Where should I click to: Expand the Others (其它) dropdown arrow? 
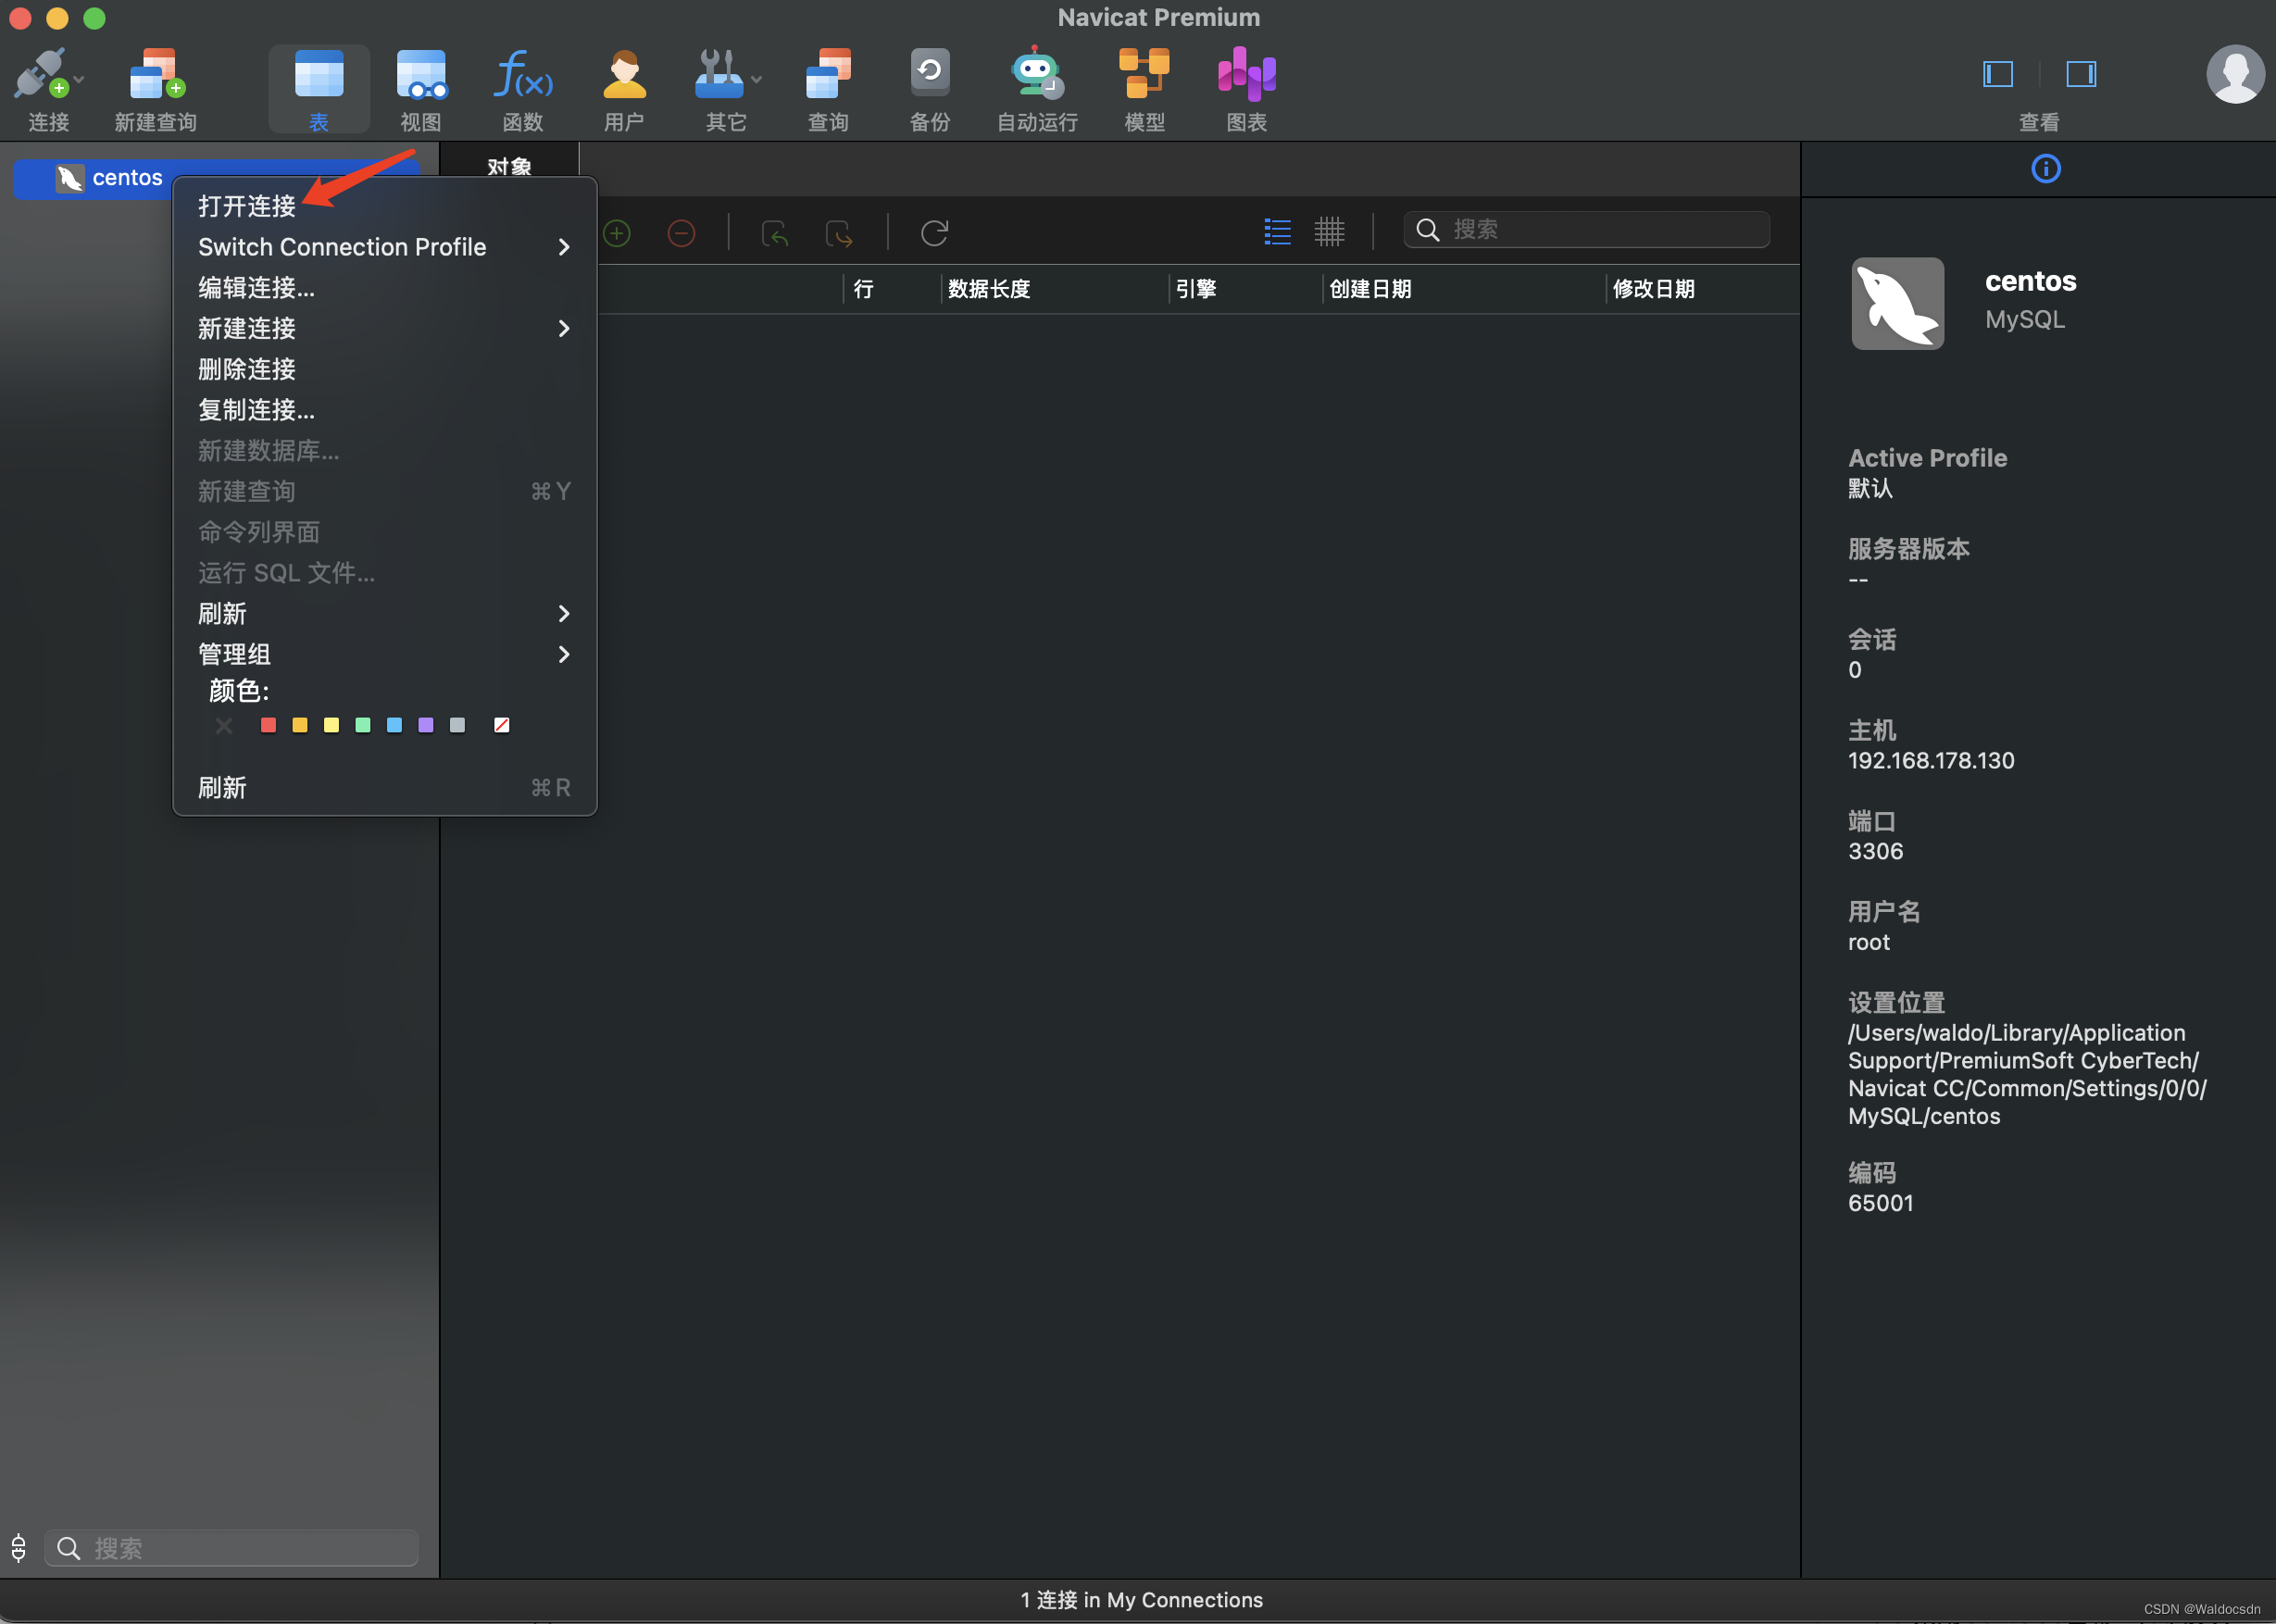tap(757, 79)
